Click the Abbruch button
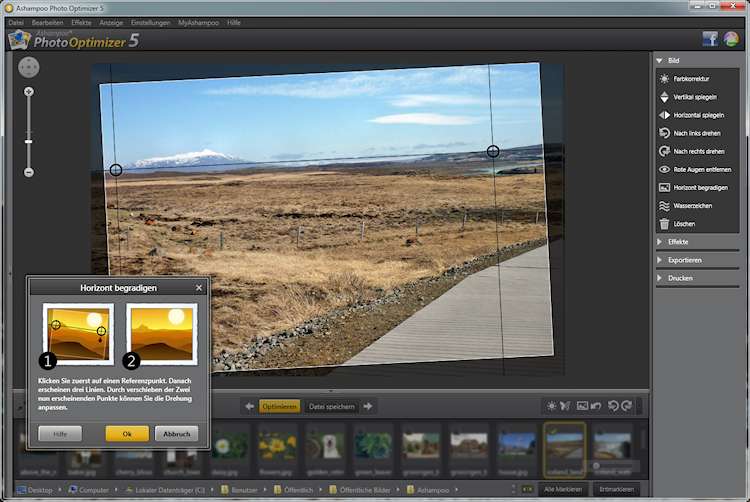 176,434
